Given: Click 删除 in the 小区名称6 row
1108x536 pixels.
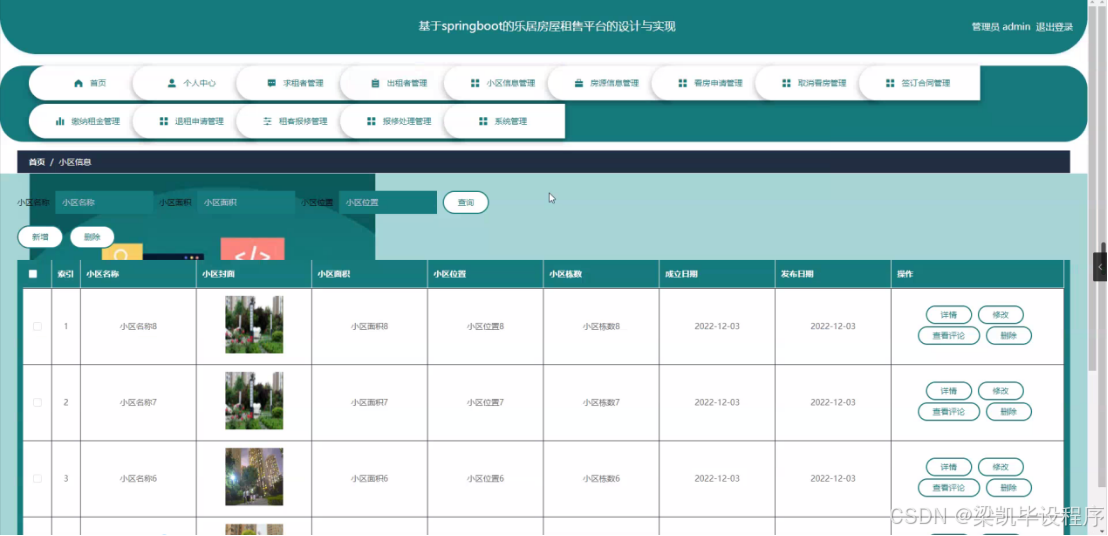Looking at the screenshot, I should (1008, 488).
